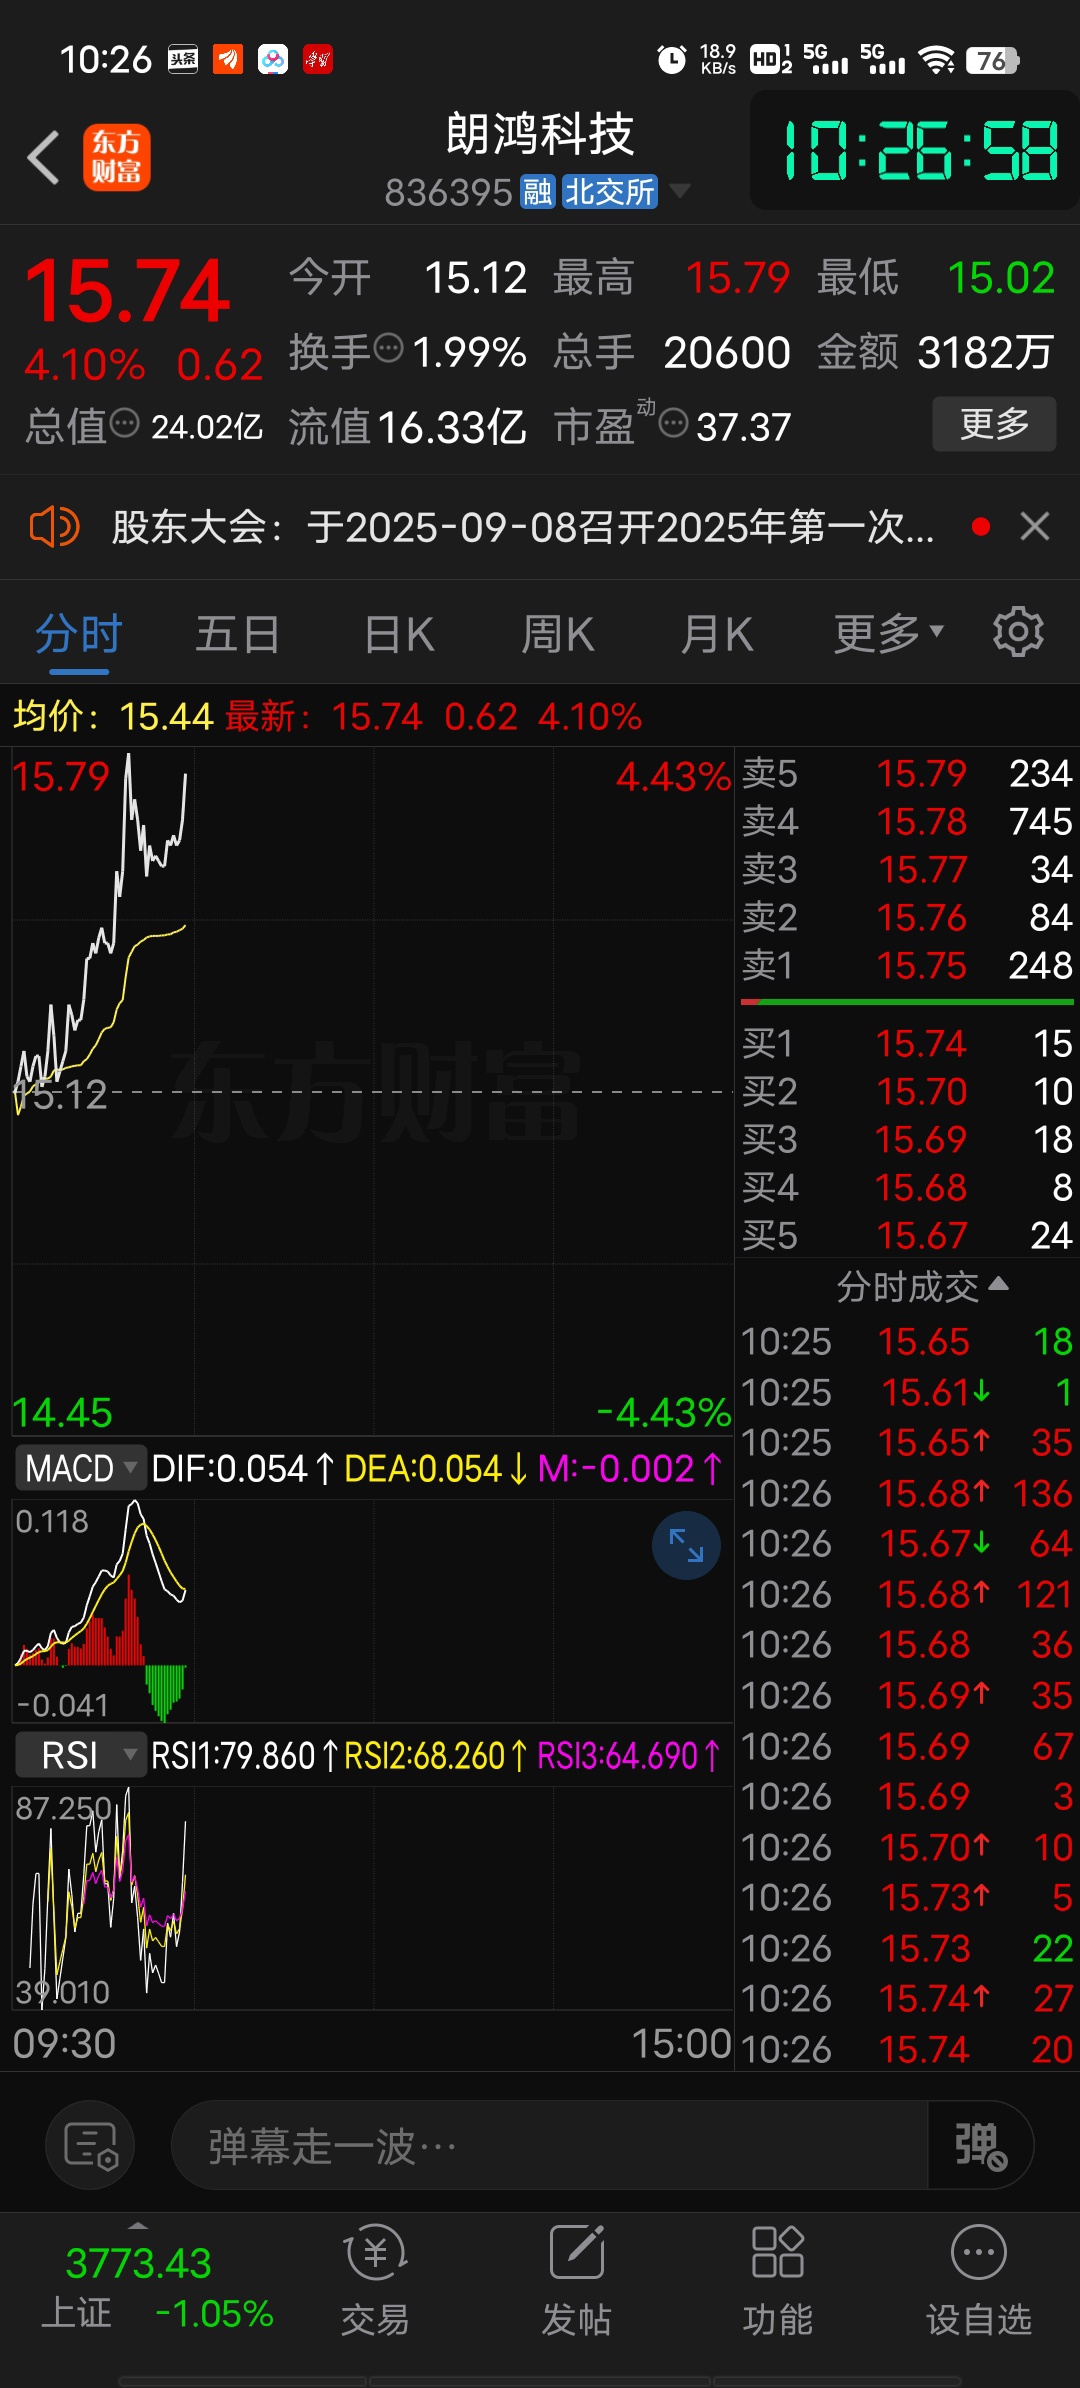
Task: Select the 卖4 15.78 order row
Action: pyautogui.click(x=907, y=822)
